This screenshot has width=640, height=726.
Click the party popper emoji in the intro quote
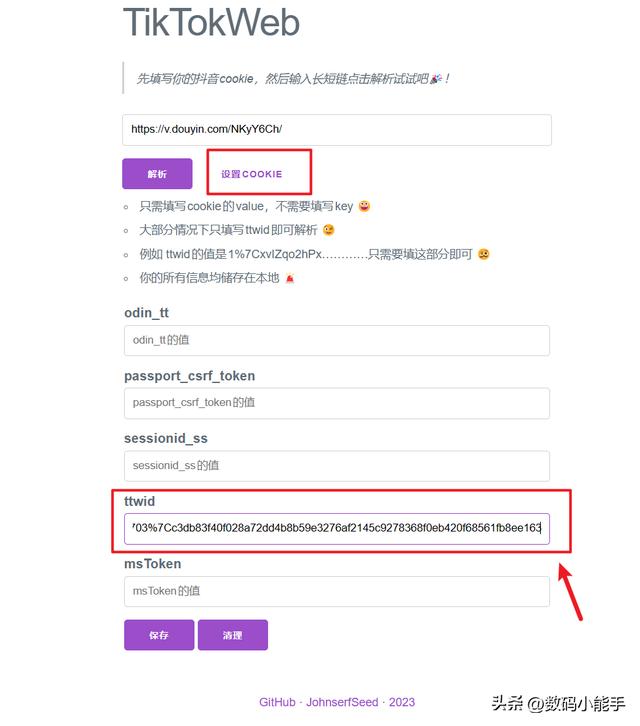[436, 79]
